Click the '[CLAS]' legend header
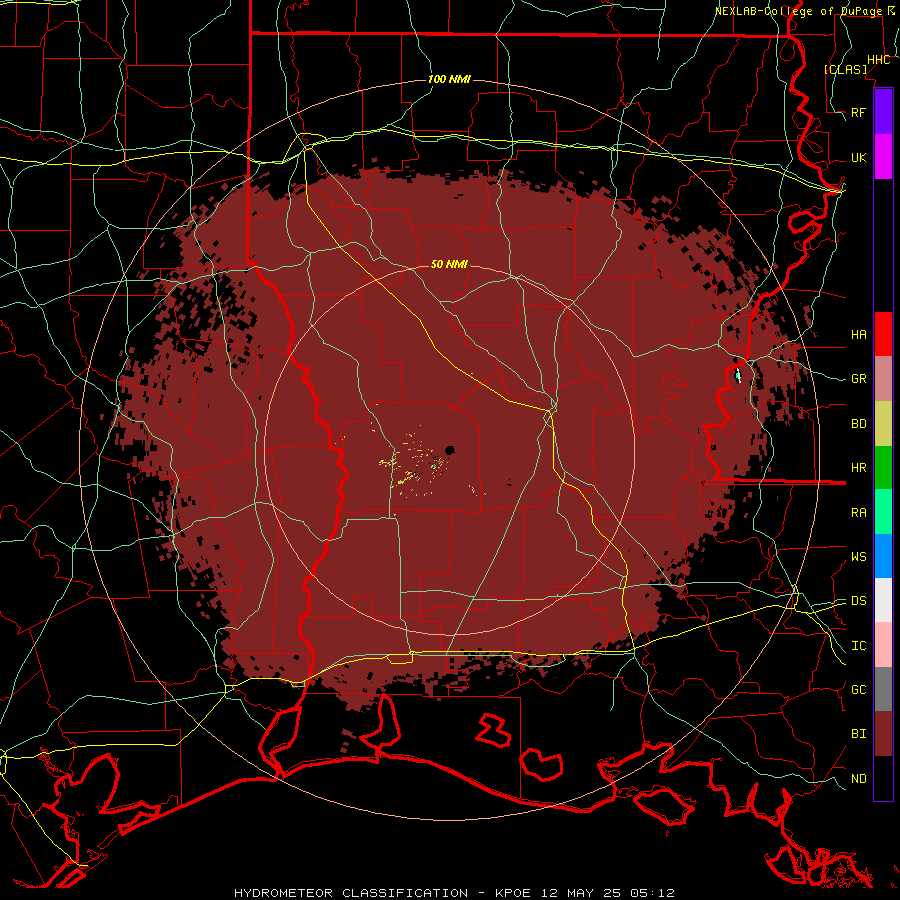The width and height of the screenshot is (900, 900). coord(845,69)
